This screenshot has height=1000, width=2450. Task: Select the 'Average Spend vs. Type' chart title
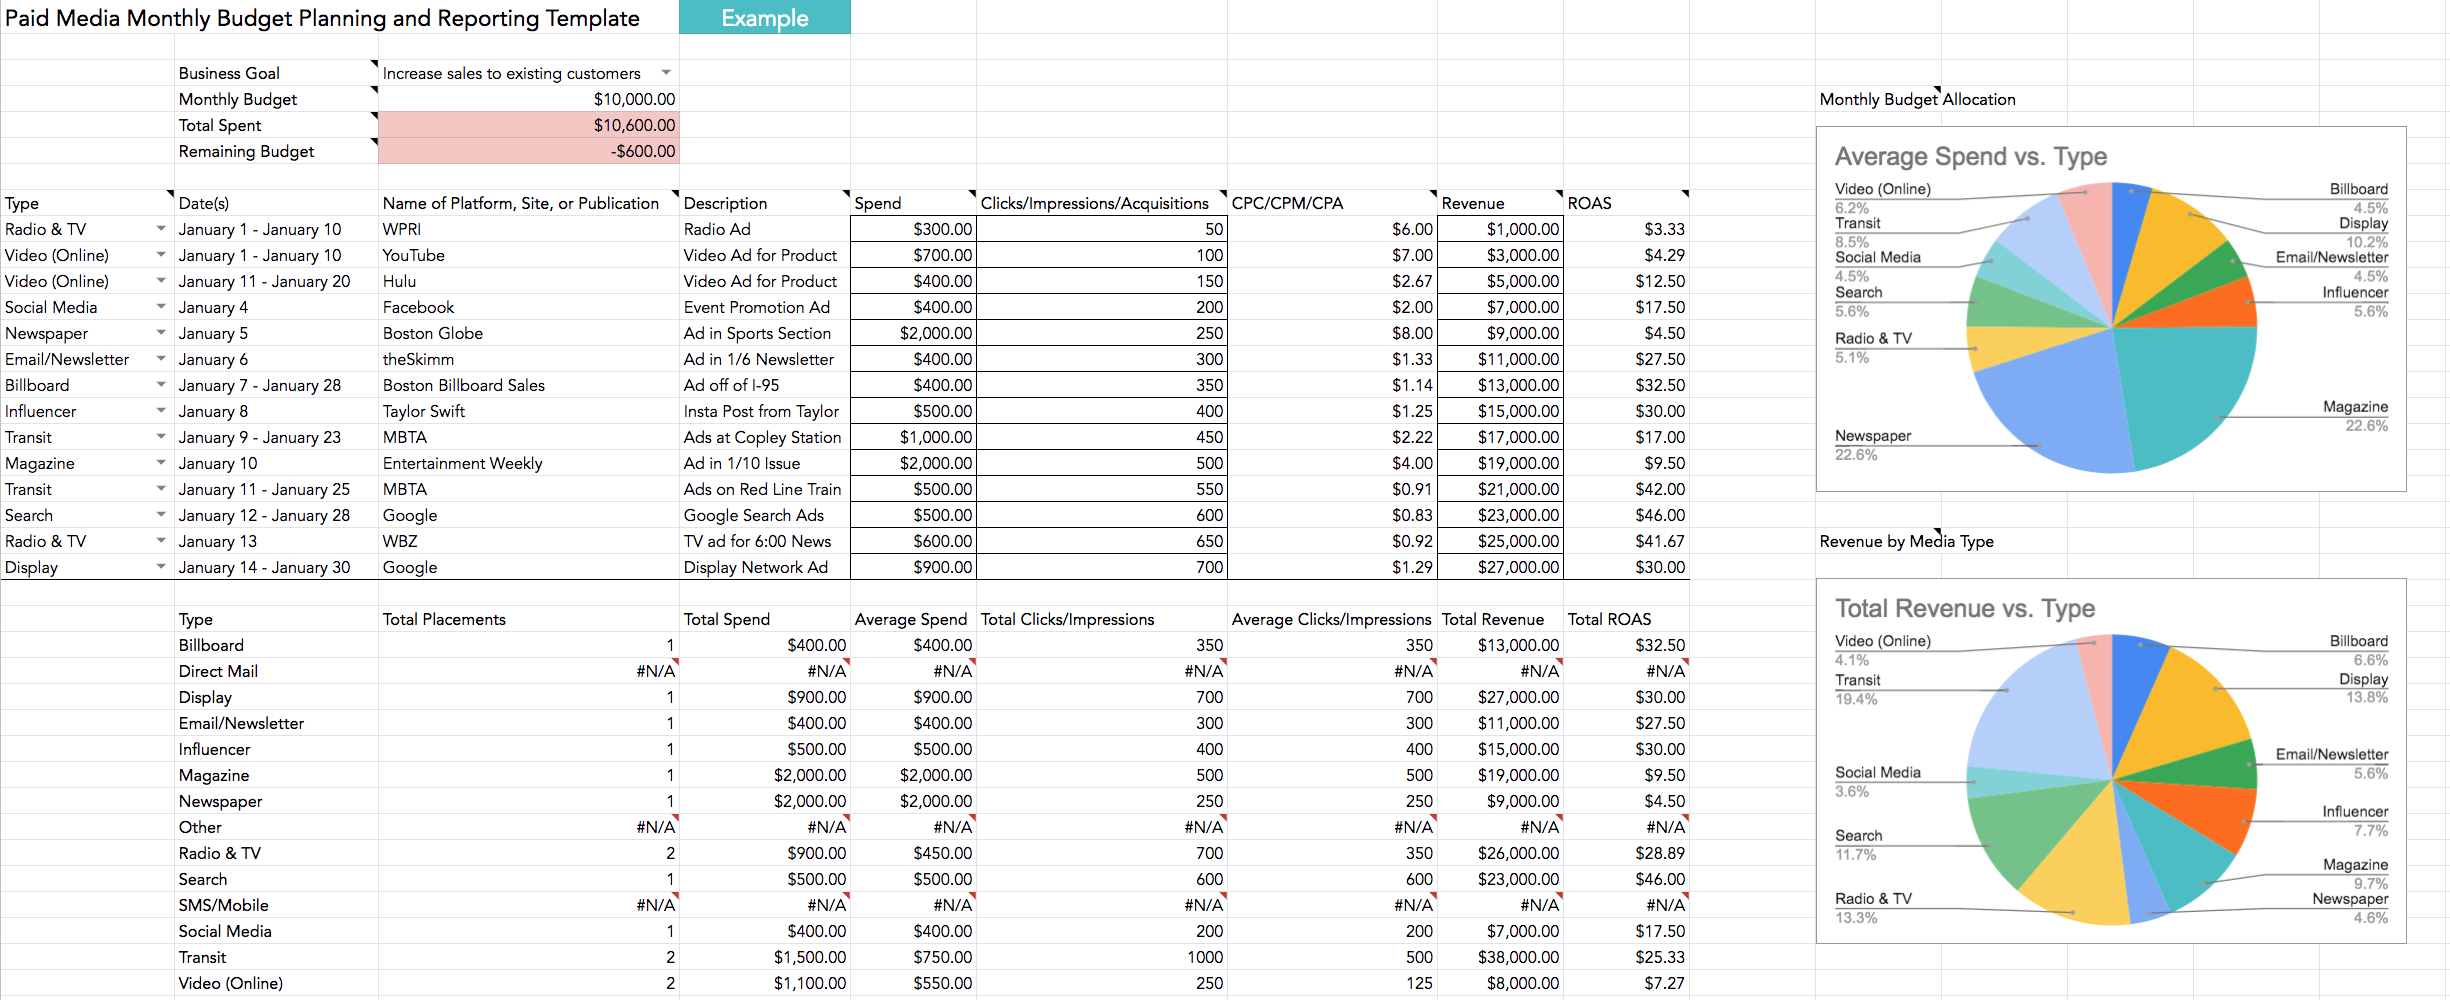[1970, 157]
